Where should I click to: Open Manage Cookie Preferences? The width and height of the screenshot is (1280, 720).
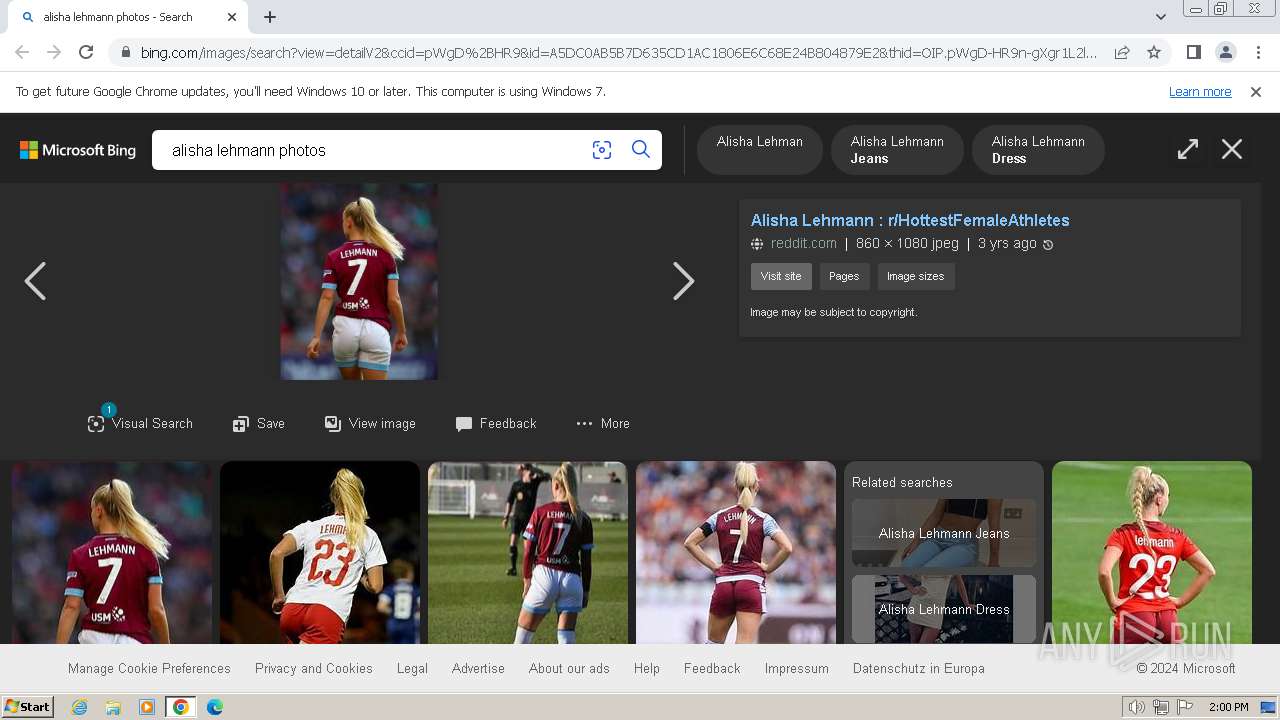point(149,668)
